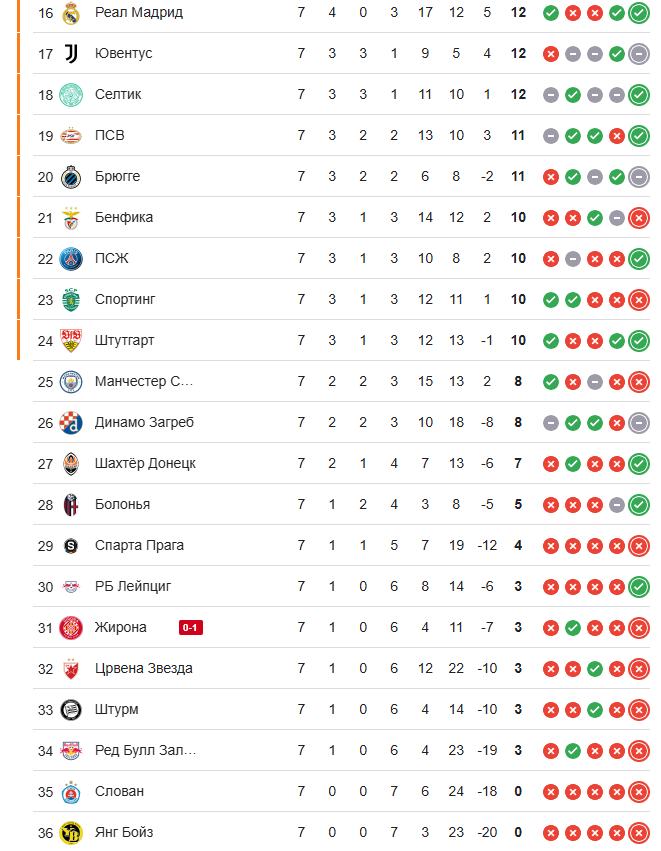Click the Sturm Graz row

[341, 709]
